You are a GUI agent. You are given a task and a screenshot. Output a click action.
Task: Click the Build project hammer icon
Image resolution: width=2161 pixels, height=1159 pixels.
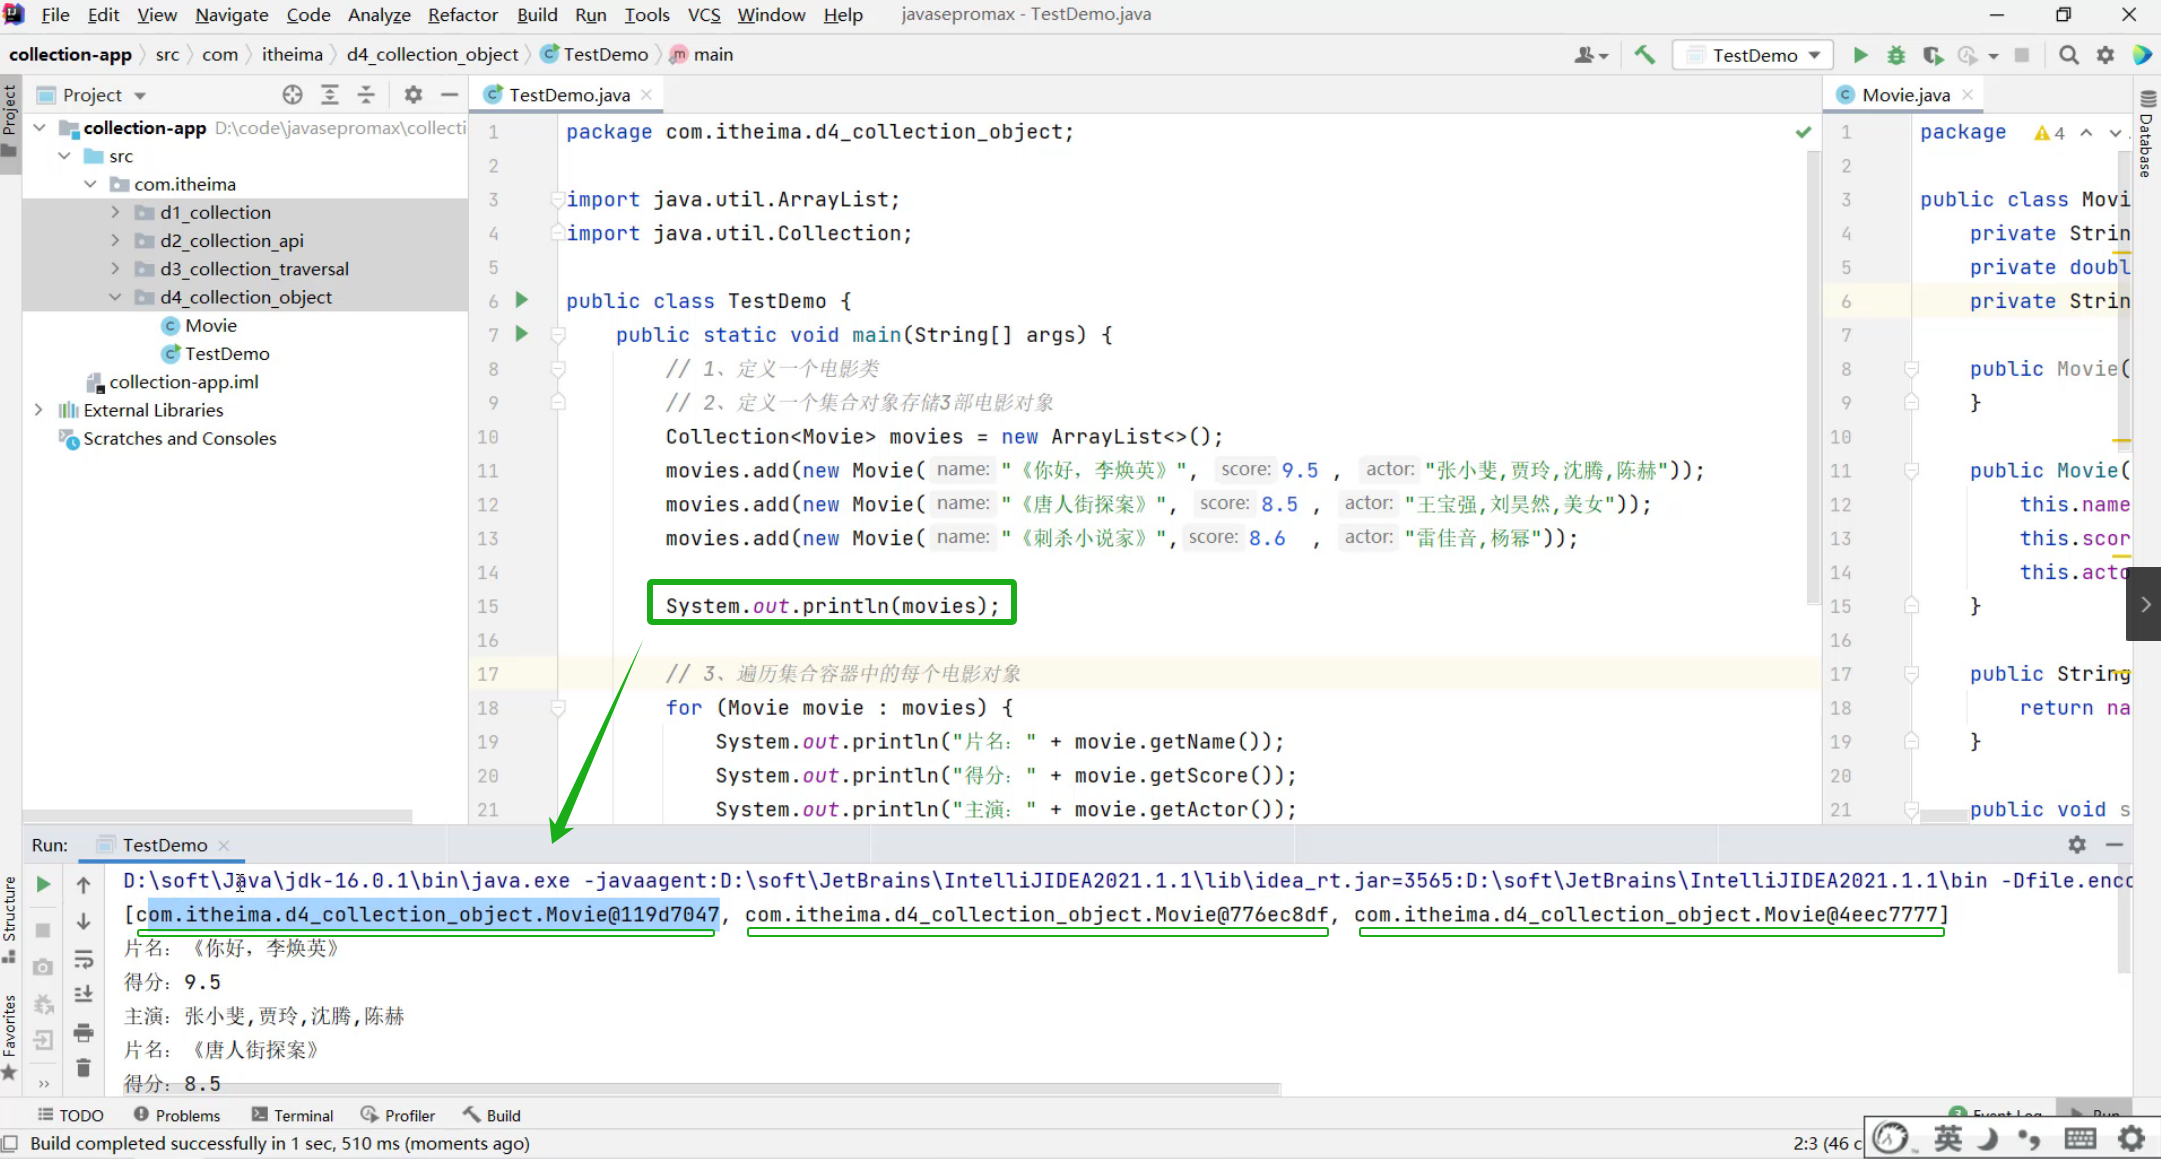[x=1645, y=55]
